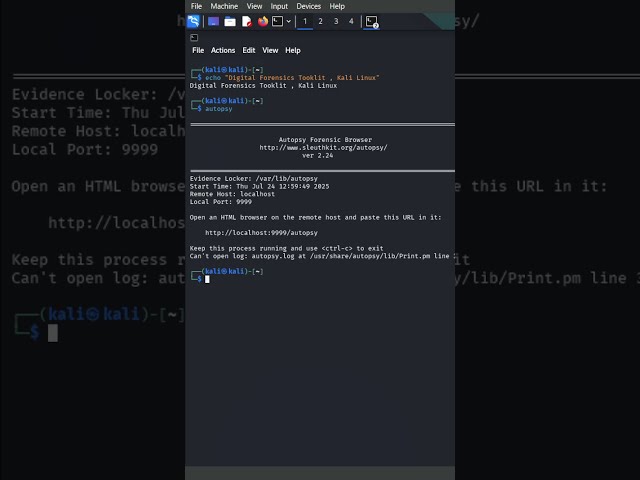Click the terminal cursor at last prompt
640x480 pixels.
tap(207, 279)
